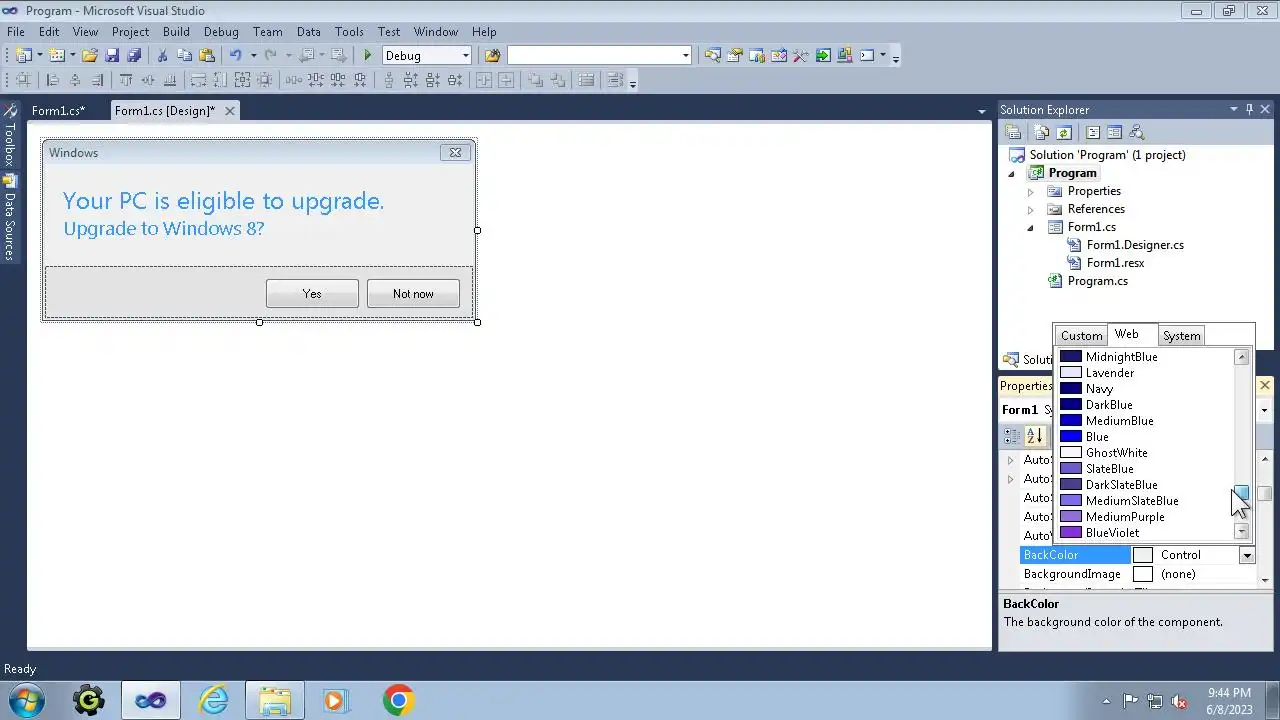The image size is (1280, 720).
Task: Click the Align Lefts layout icon
Action: [x=53, y=81]
